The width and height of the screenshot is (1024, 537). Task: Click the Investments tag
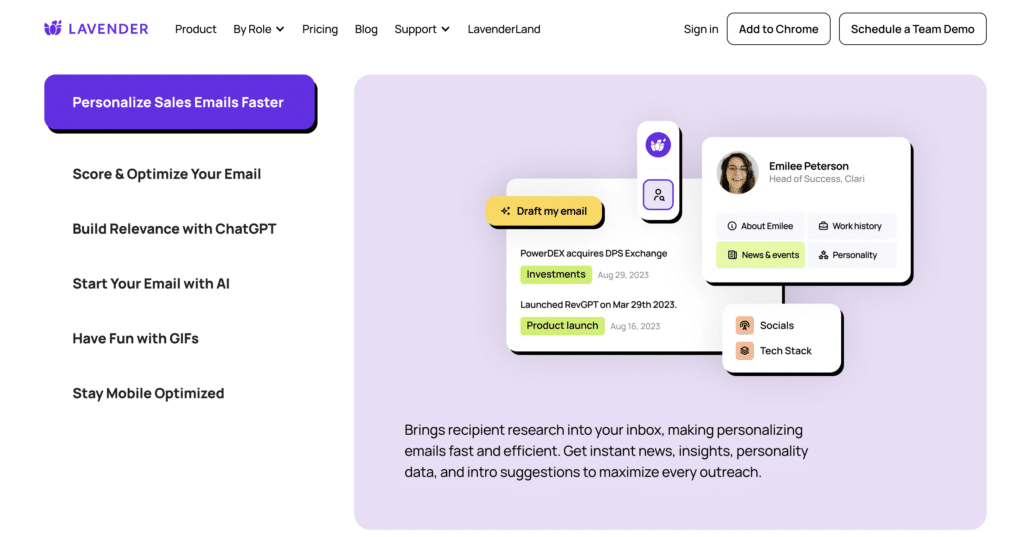click(556, 274)
